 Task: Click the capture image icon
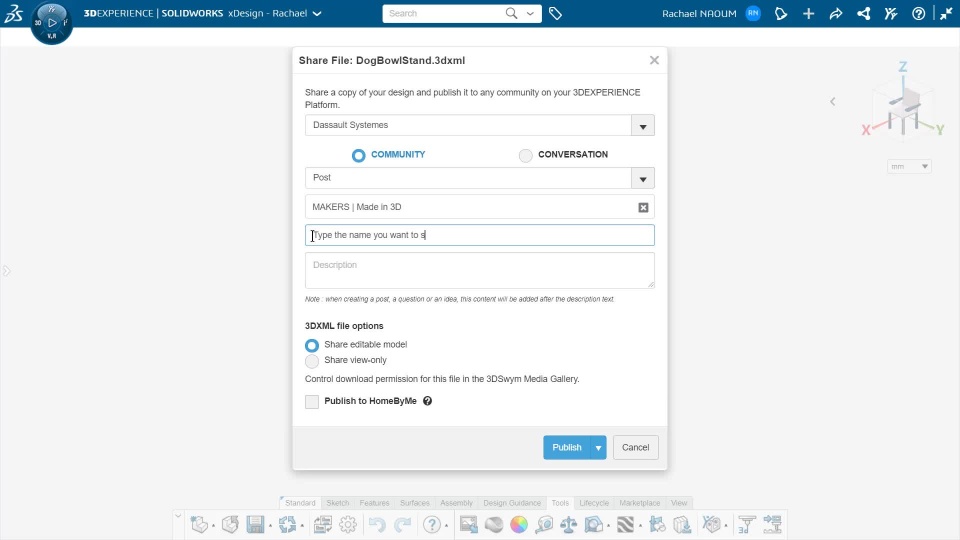click(468, 525)
